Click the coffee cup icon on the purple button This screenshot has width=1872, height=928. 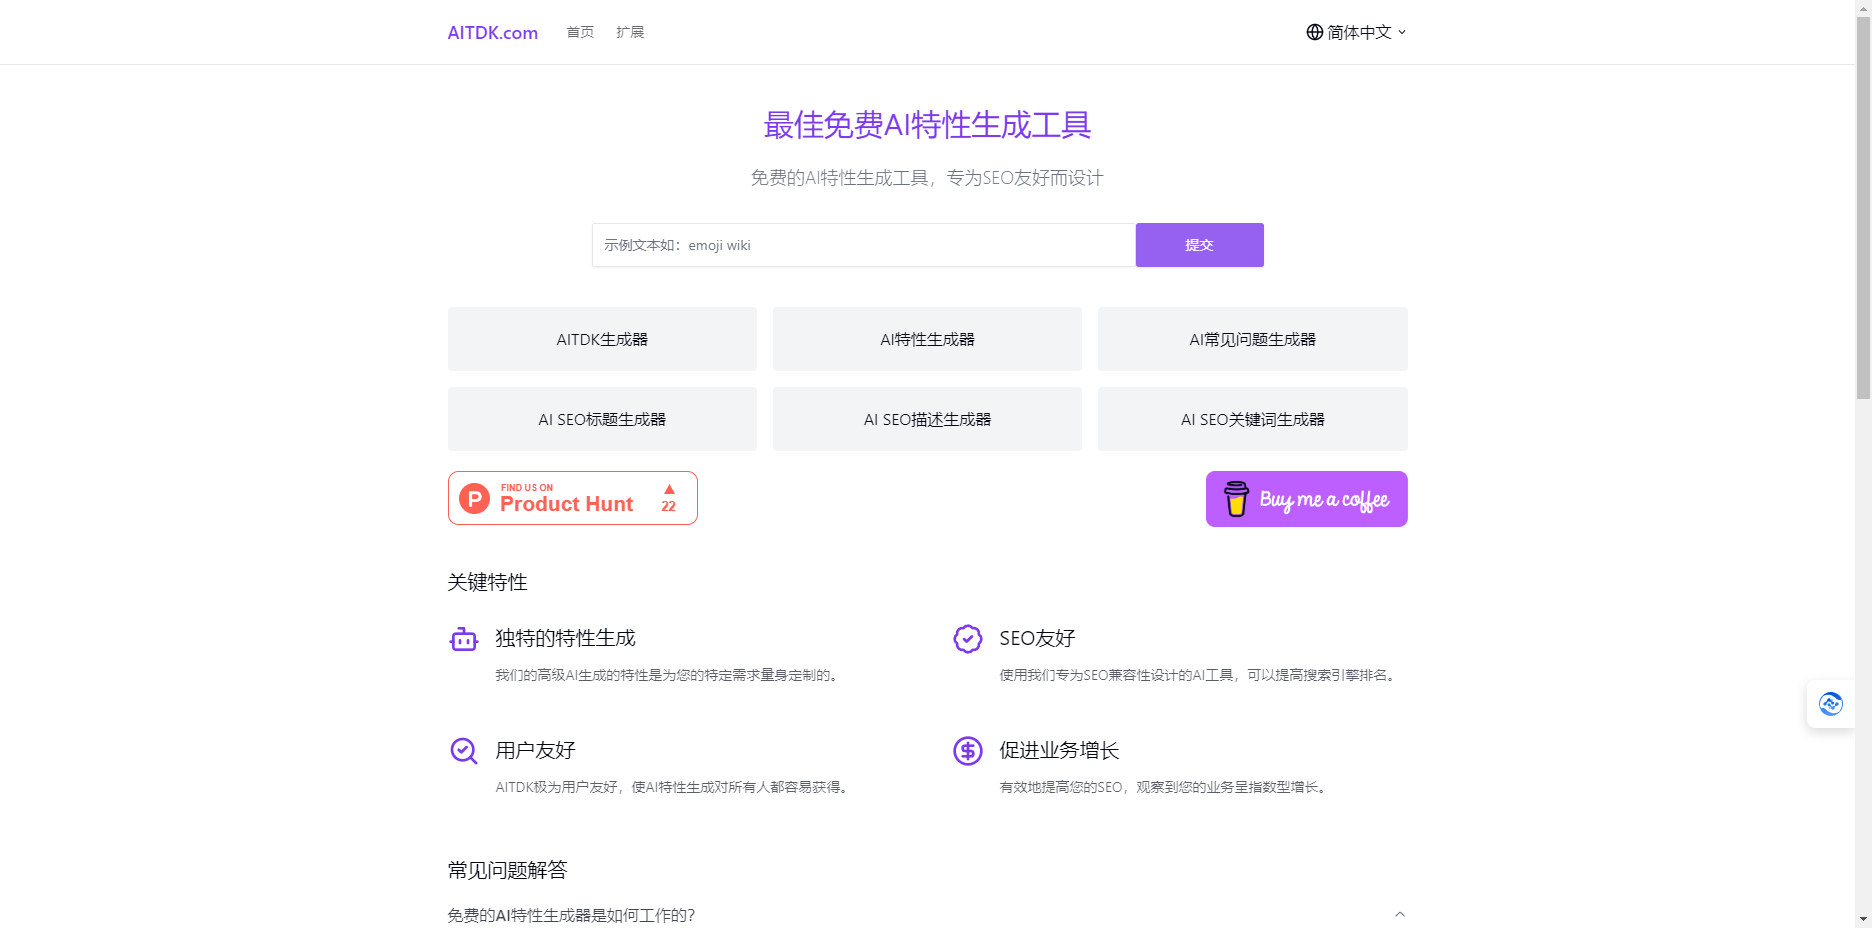pos(1236,499)
